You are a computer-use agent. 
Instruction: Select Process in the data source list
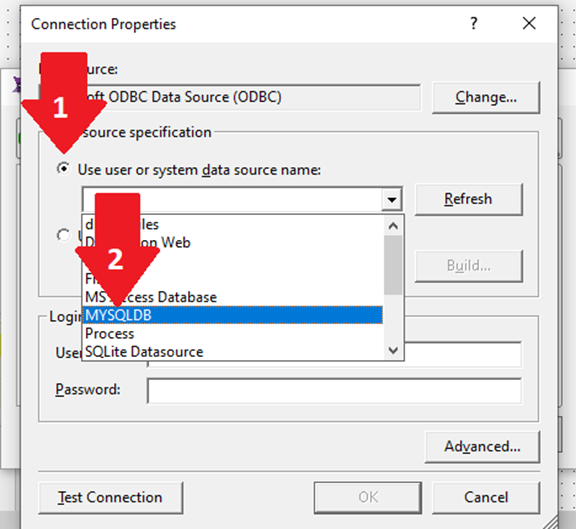click(x=233, y=334)
